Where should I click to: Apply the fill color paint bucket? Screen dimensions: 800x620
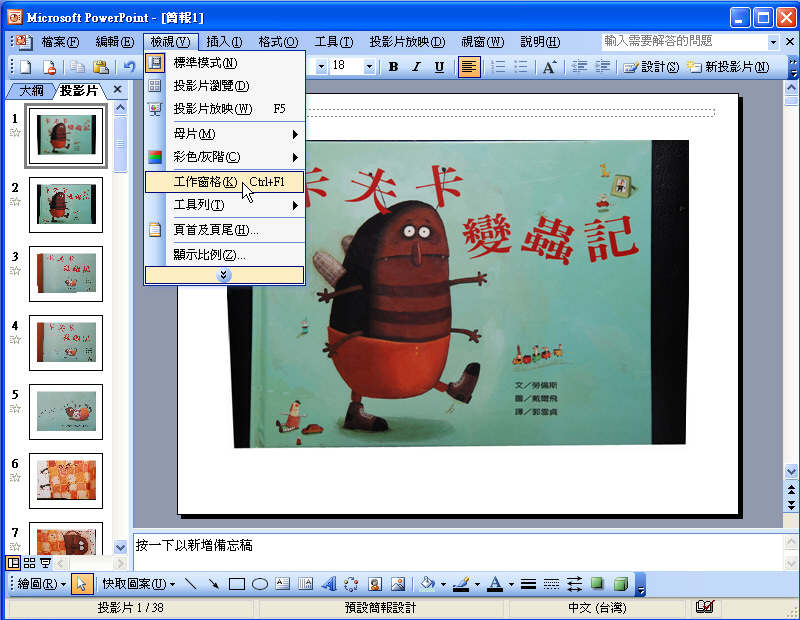pyautogui.click(x=428, y=584)
